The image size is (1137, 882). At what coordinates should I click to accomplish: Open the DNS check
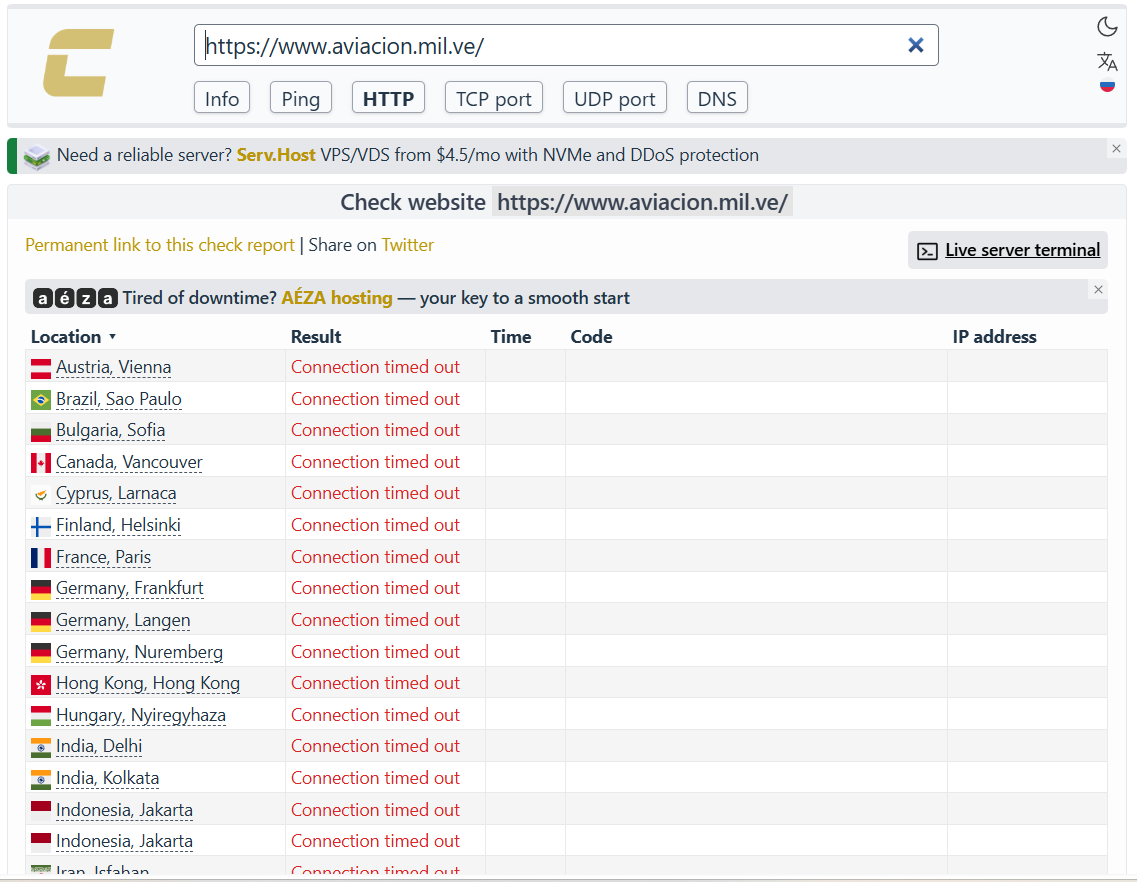716,98
